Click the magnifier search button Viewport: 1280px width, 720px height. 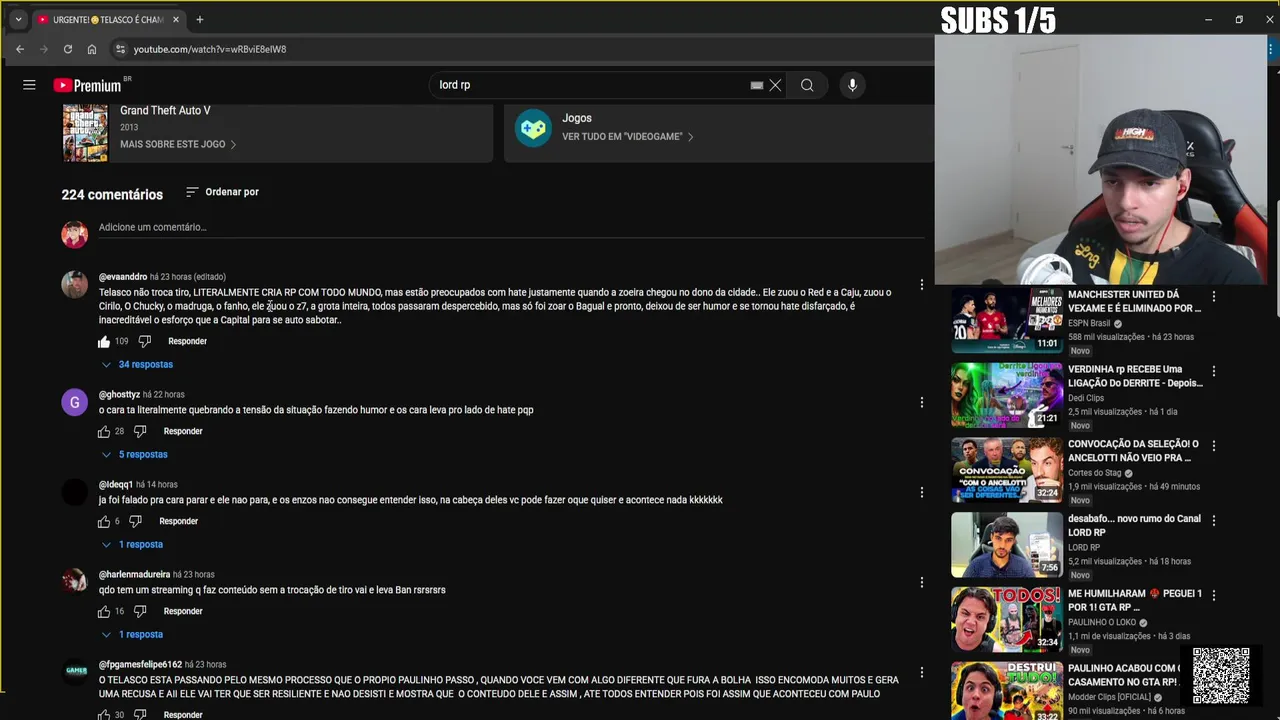(807, 85)
